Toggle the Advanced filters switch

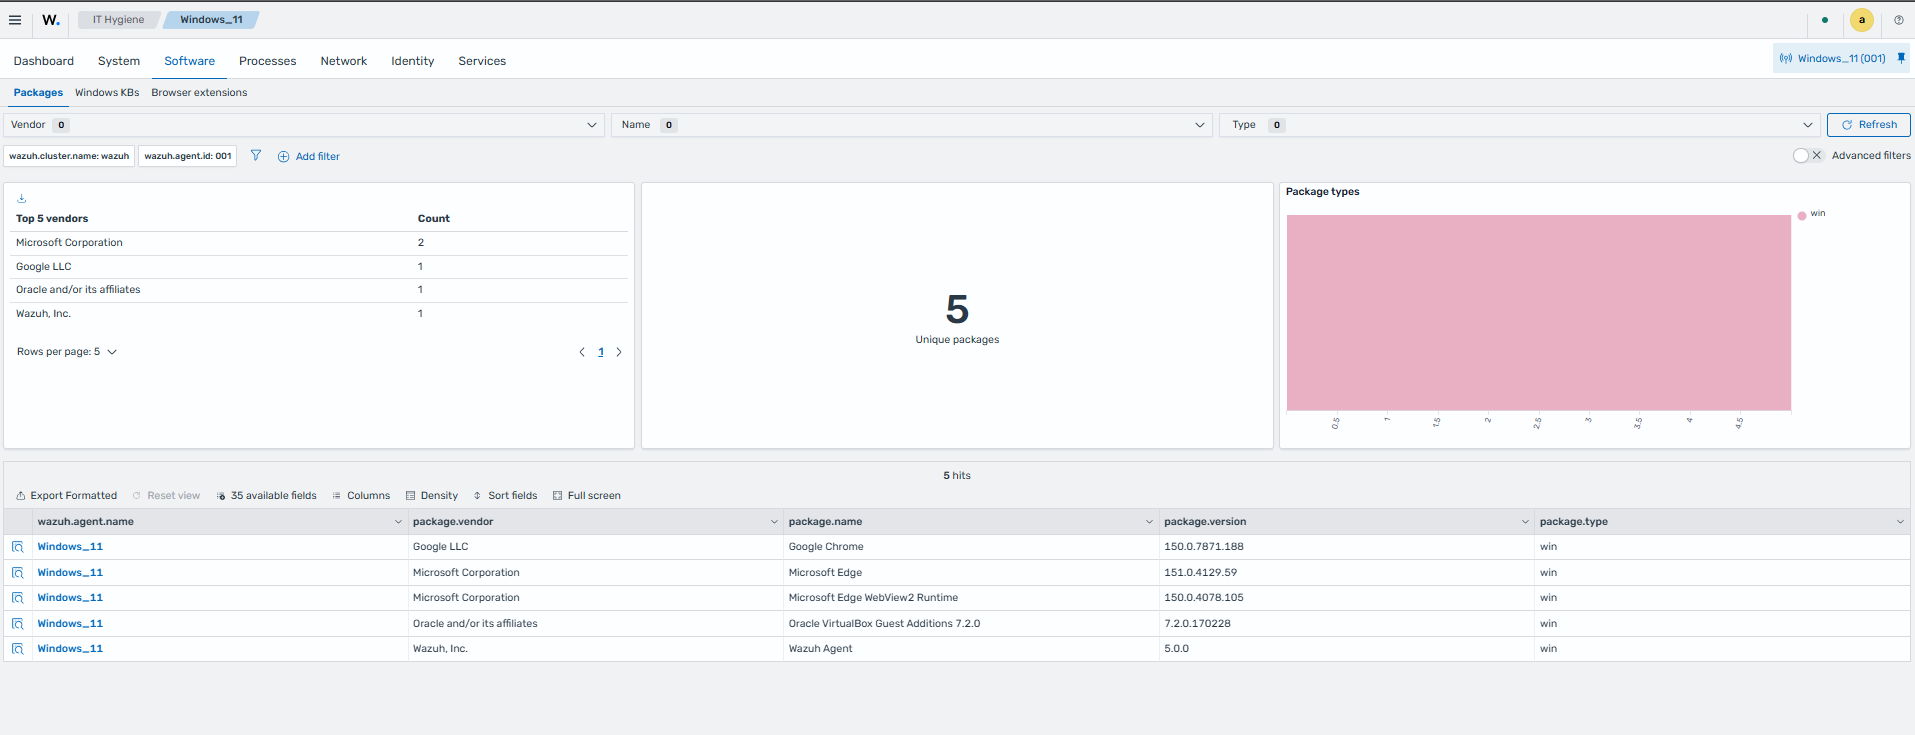tap(1808, 156)
